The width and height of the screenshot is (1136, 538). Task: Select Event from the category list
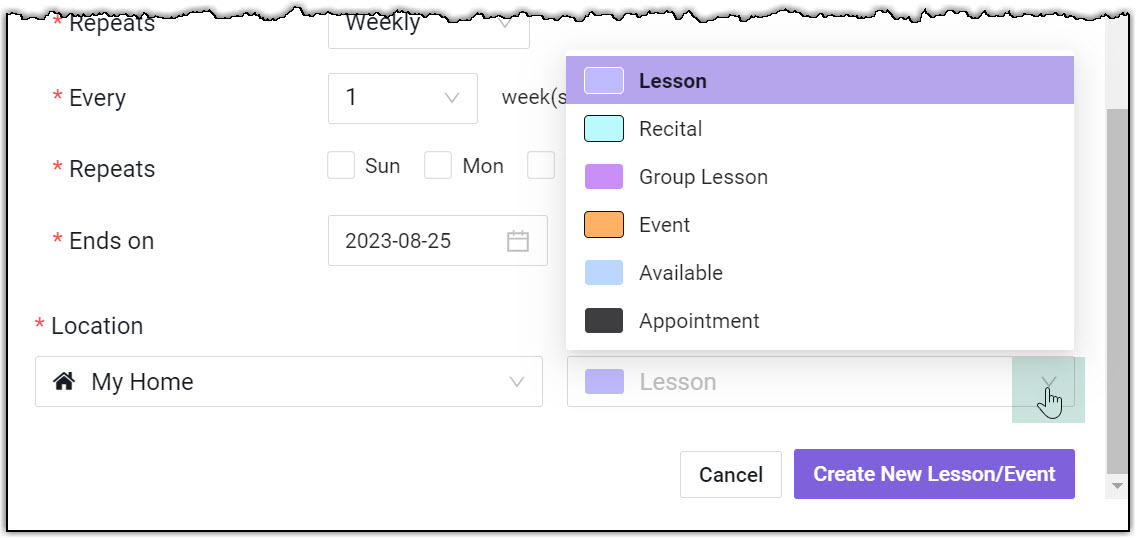(664, 225)
